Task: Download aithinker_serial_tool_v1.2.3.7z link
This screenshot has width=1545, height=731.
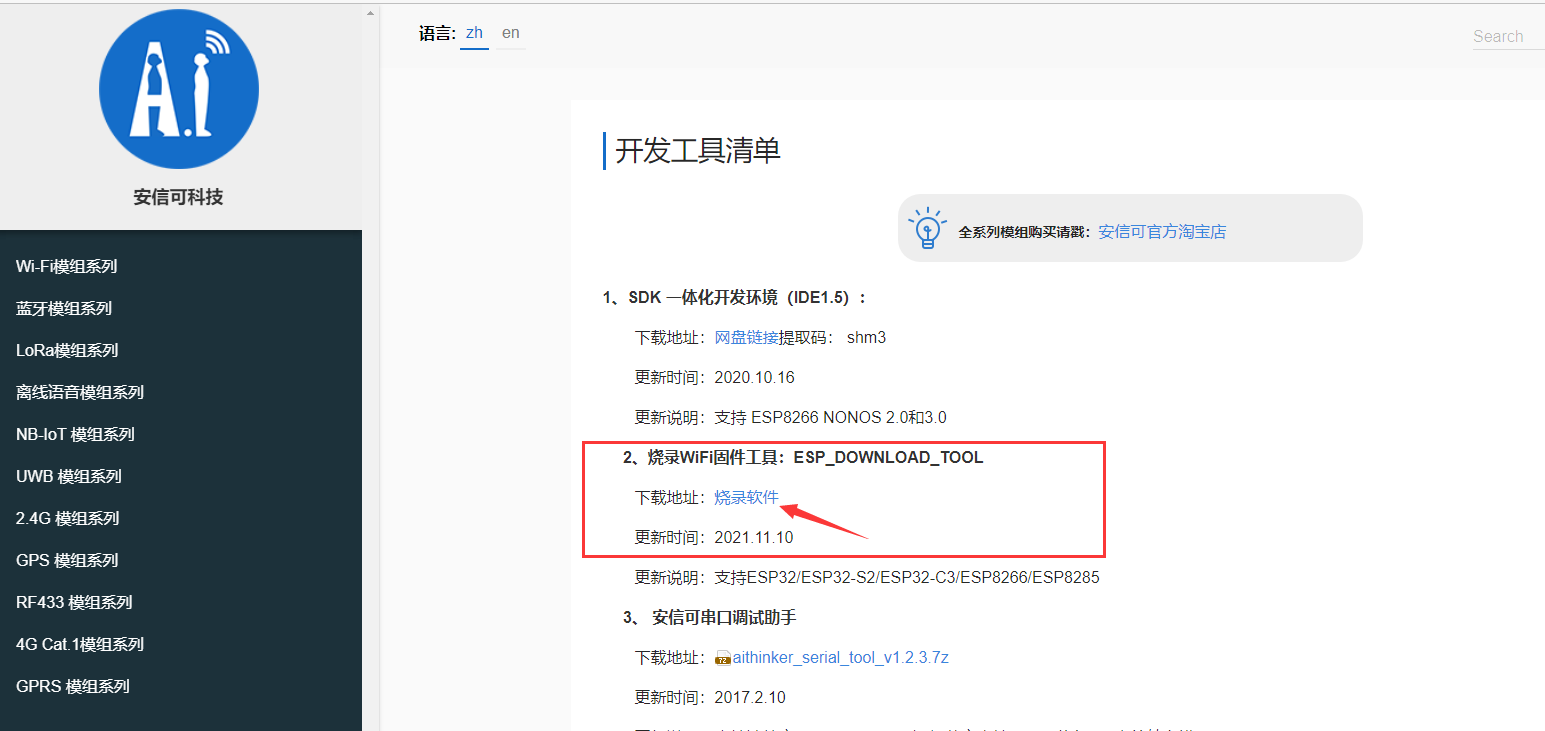Action: point(840,658)
